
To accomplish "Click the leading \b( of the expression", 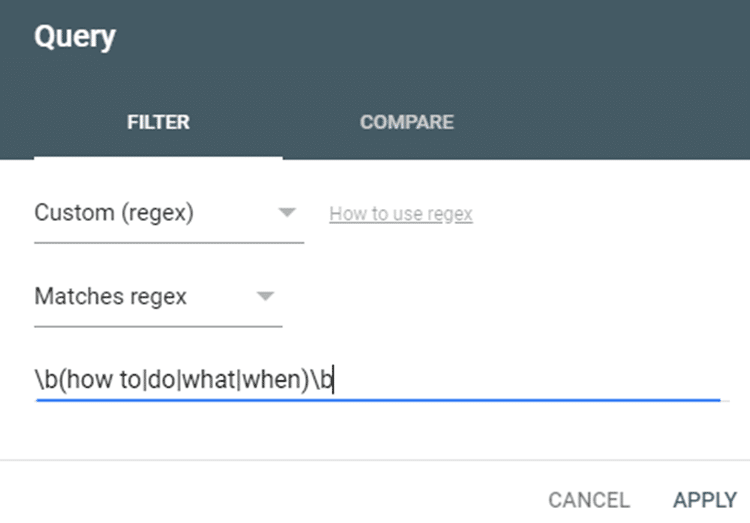I will click(50, 380).
